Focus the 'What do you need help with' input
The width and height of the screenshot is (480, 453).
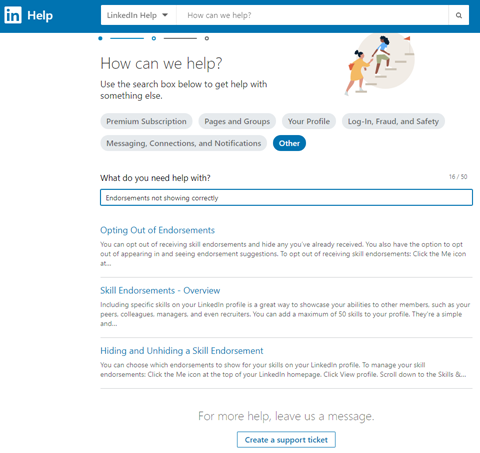point(286,198)
